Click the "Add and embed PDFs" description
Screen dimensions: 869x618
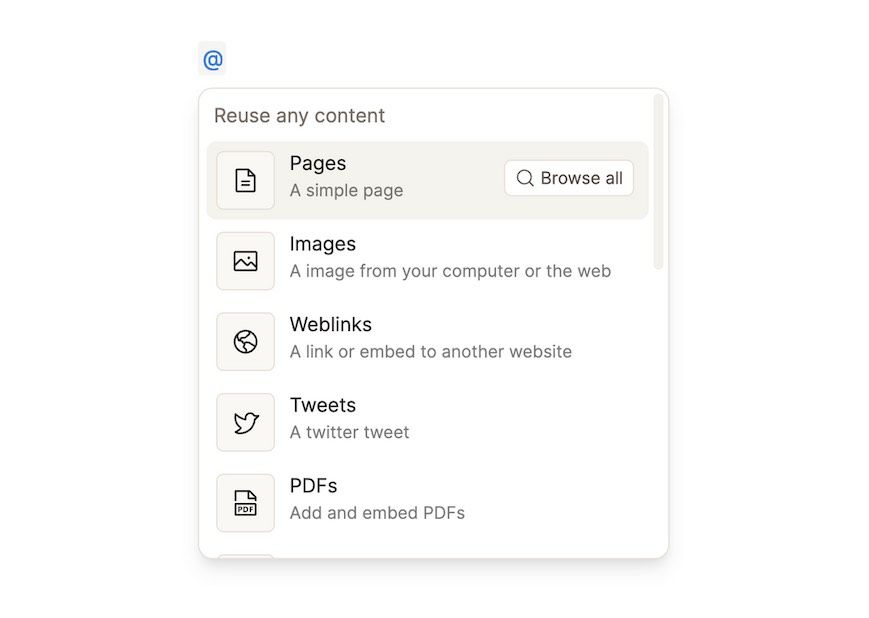pyautogui.click(x=377, y=513)
